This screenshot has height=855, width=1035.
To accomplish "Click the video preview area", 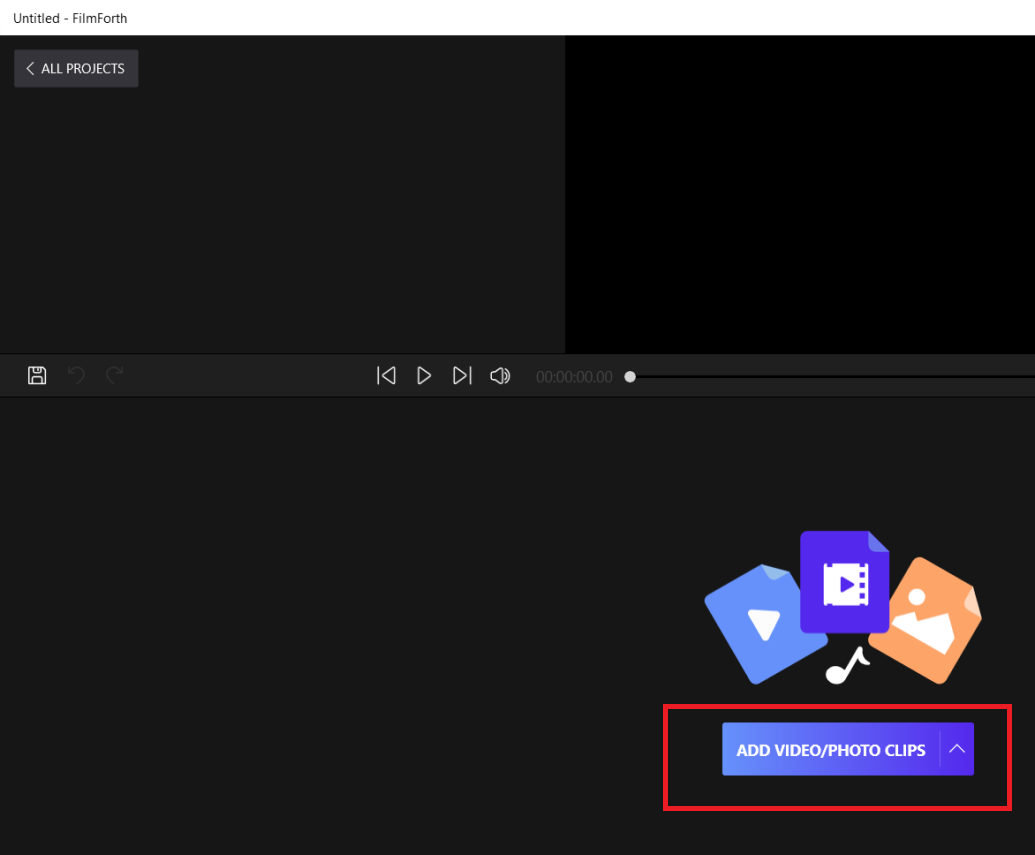I will coord(800,194).
